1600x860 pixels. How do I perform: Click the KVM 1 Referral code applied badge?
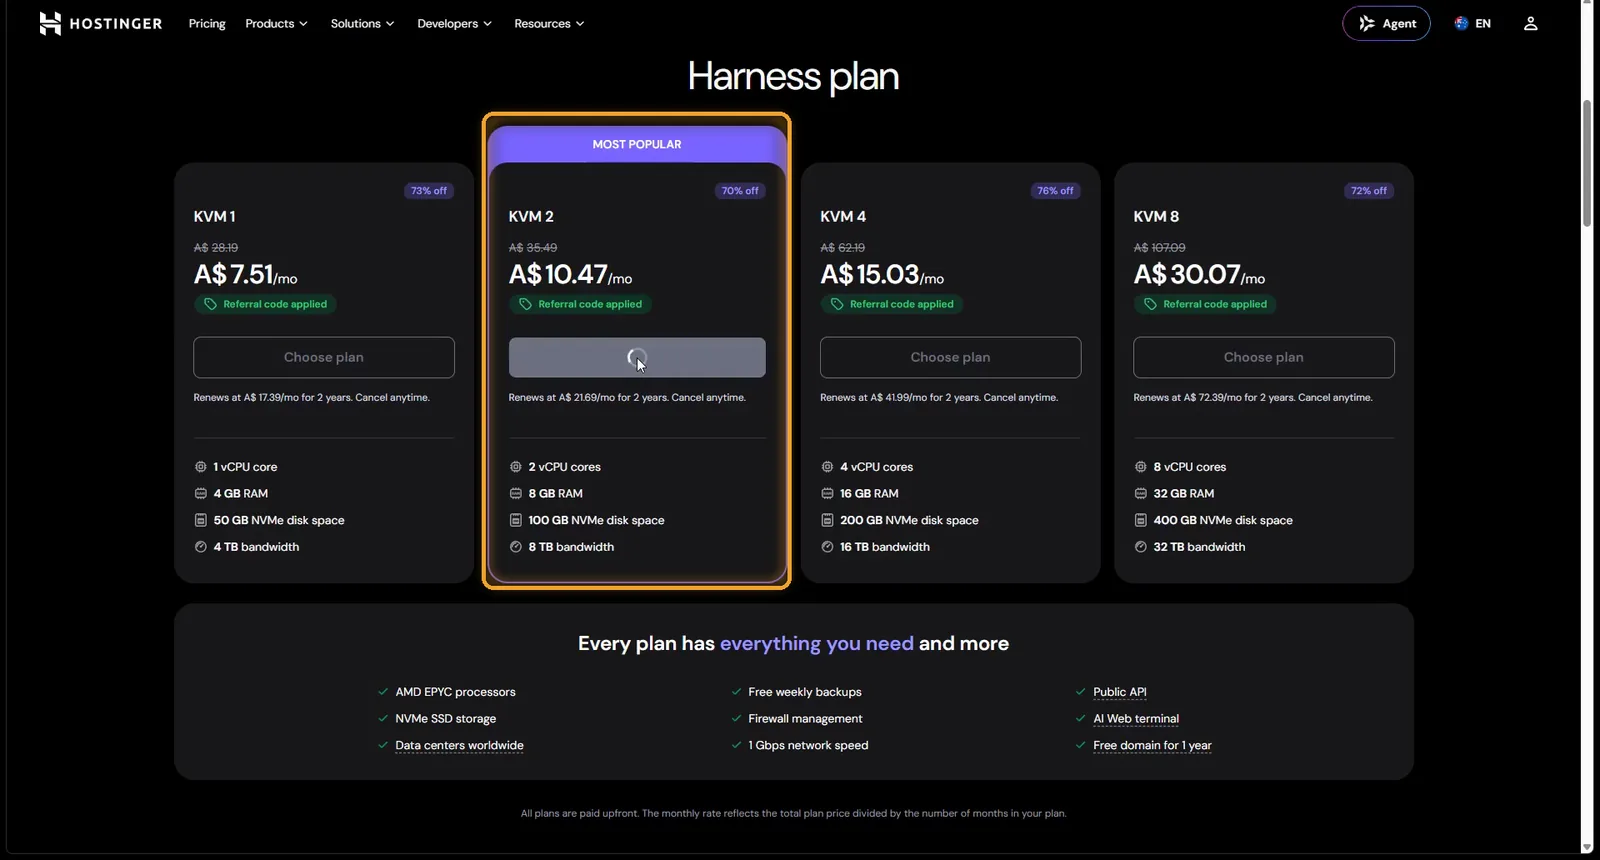(x=266, y=304)
